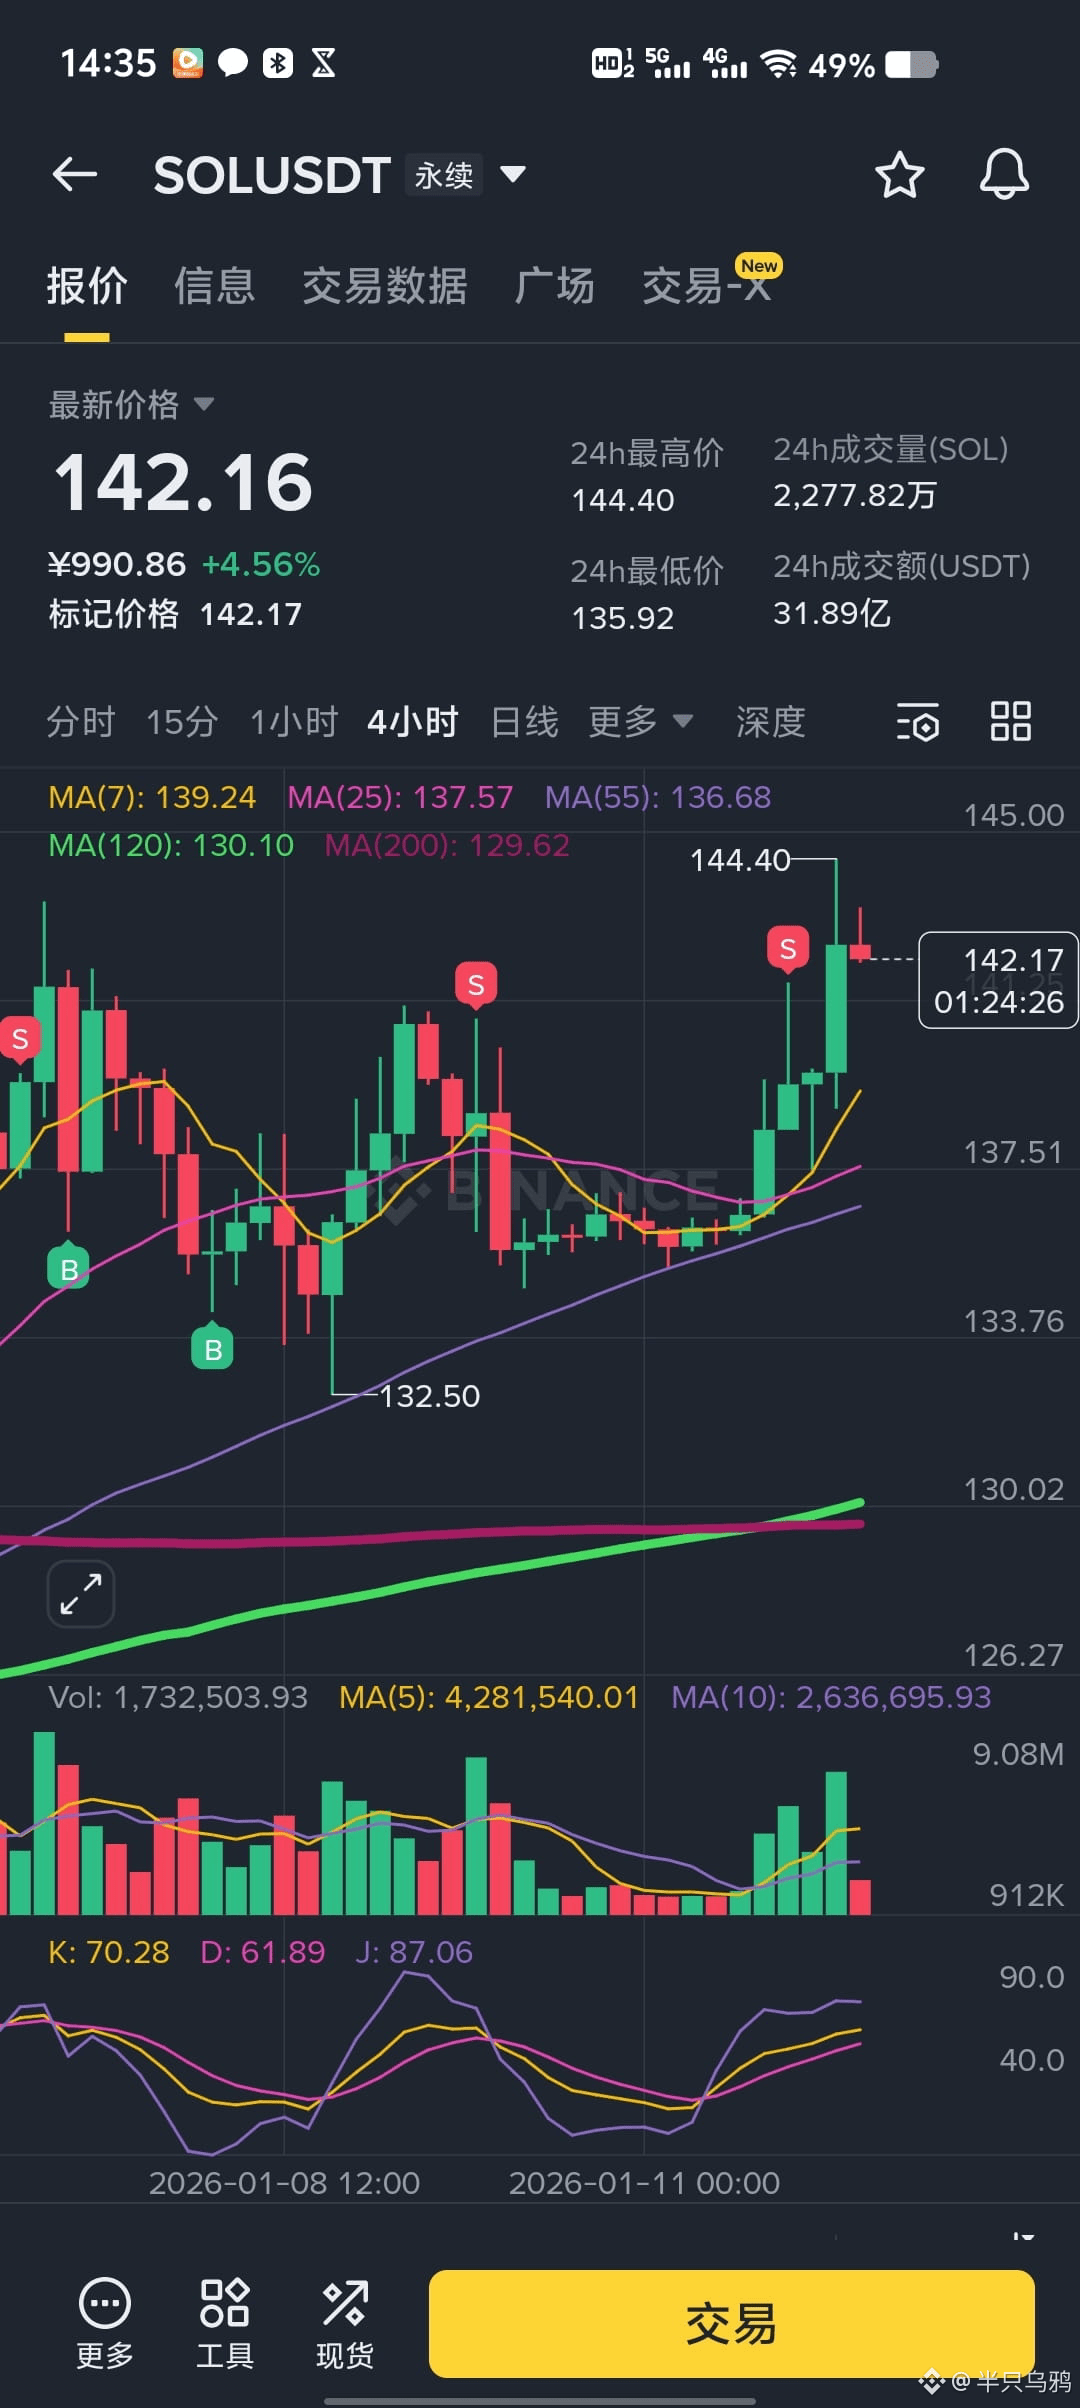
Task: Tap the chat bubble notification icon
Action: click(232, 63)
